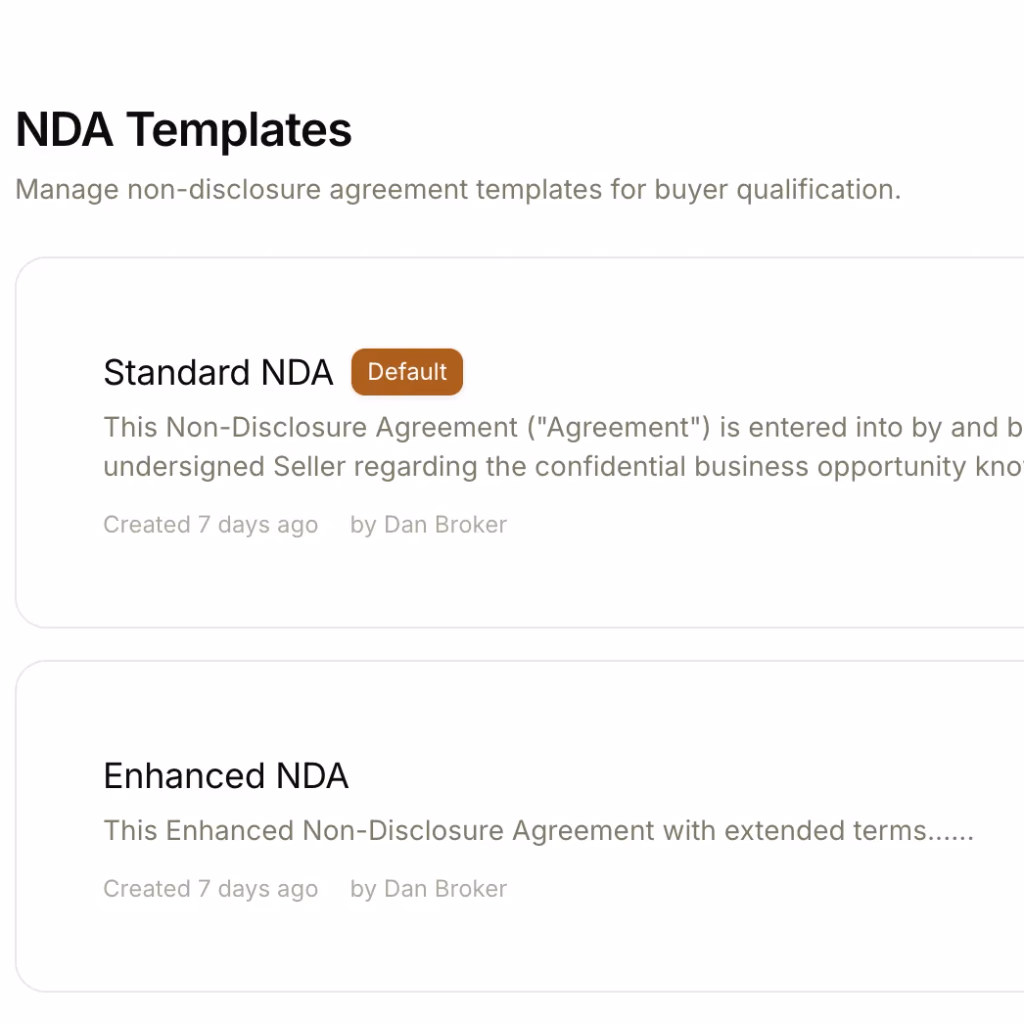The width and height of the screenshot is (1024, 1024).
Task: Click 'by Dan Broker' under Enhanced NDA
Action: coord(428,888)
